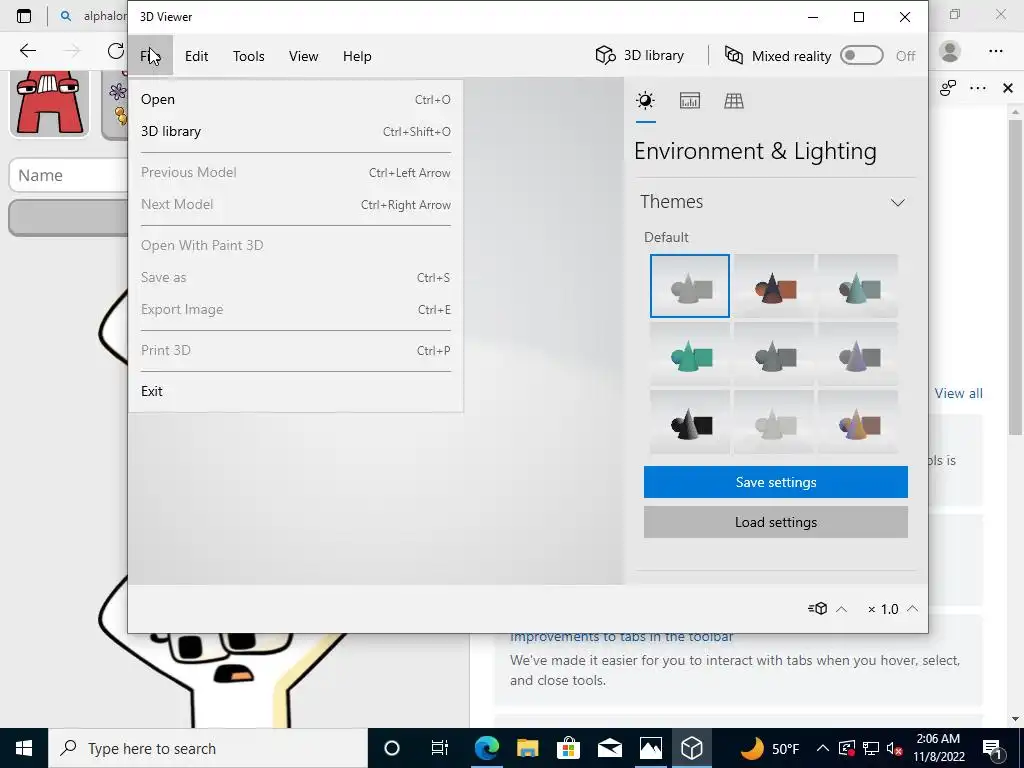The height and width of the screenshot is (768, 1024).
Task: Open Microsoft Store from taskbar
Action: 569,748
